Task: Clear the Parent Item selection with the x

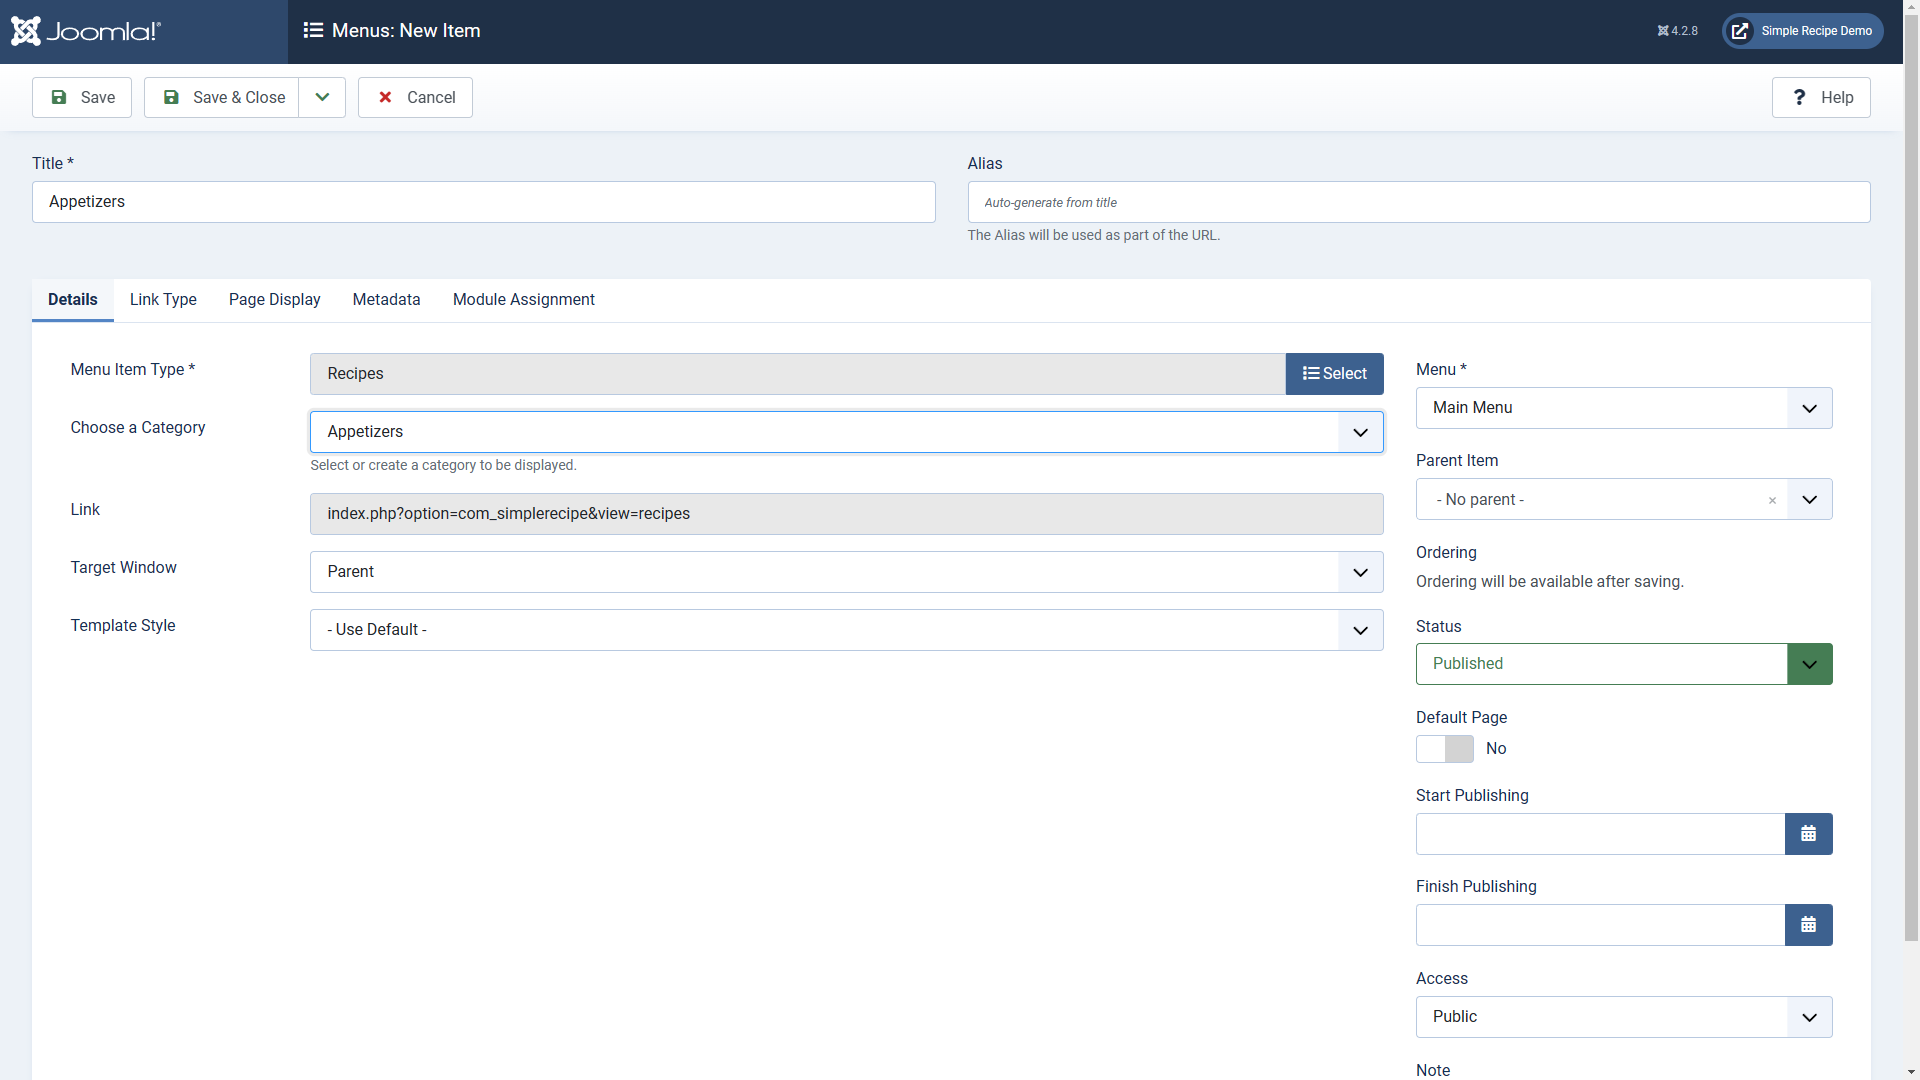Action: point(1772,500)
